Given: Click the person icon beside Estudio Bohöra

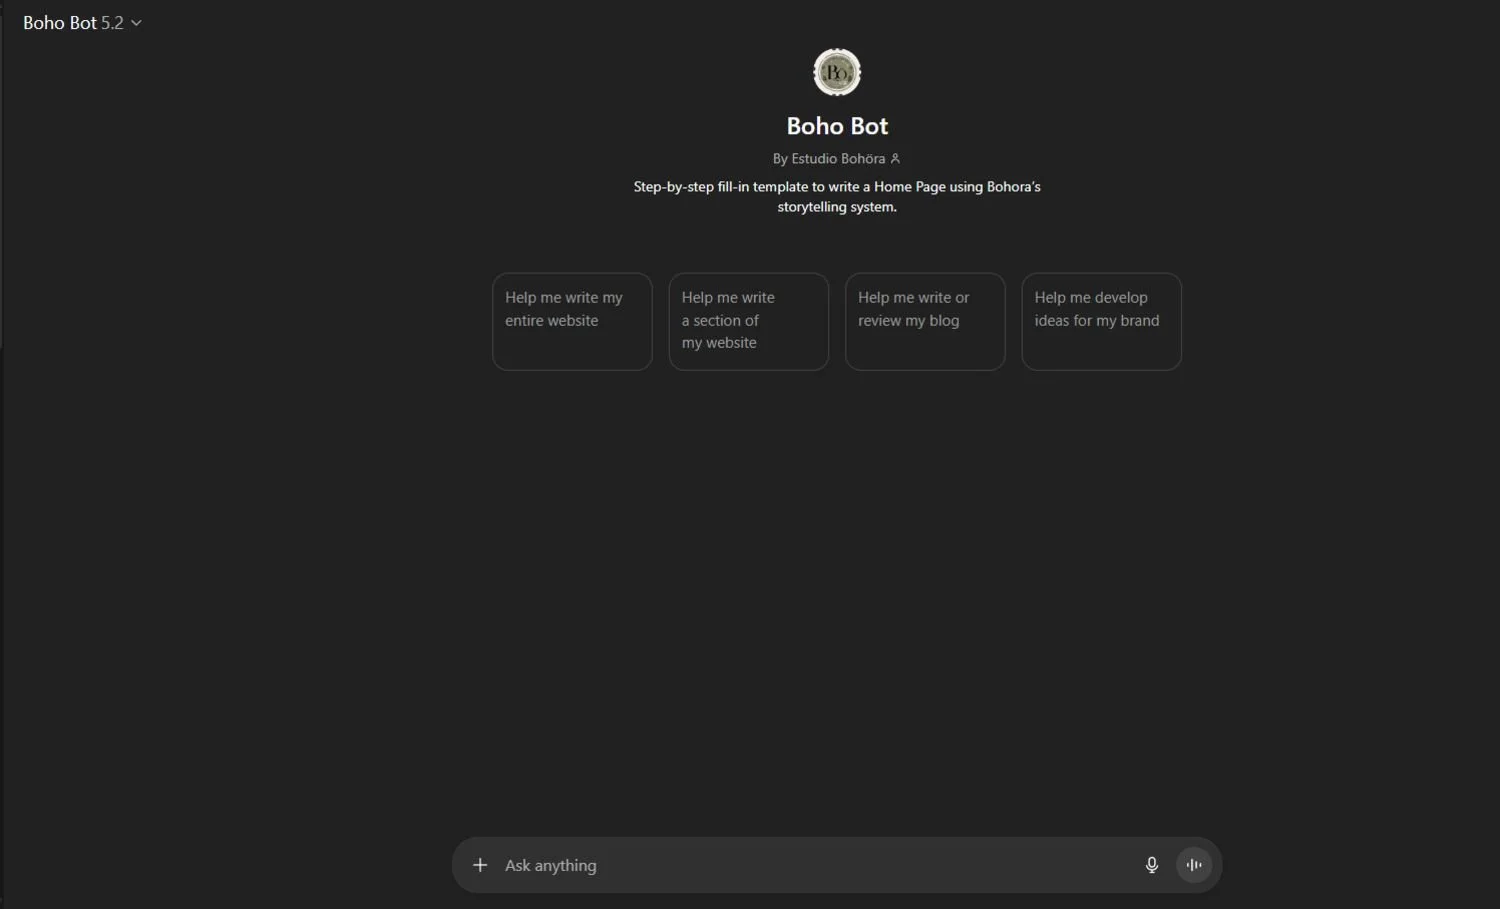Looking at the screenshot, I should point(897,158).
